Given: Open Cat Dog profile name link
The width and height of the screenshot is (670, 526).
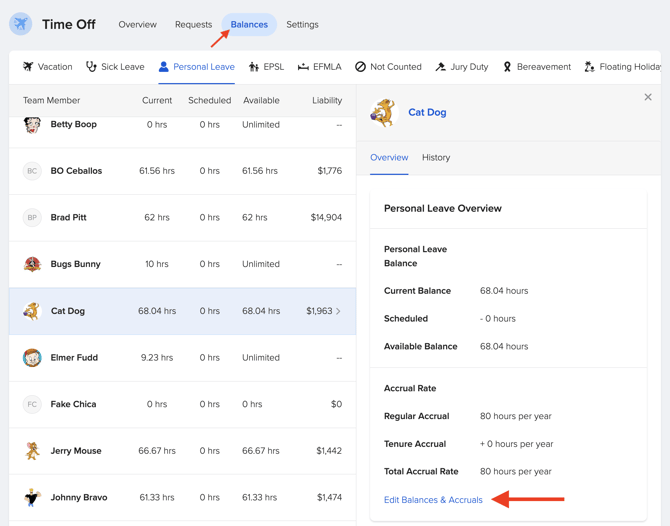Looking at the screenshot, I should [427, 112].
